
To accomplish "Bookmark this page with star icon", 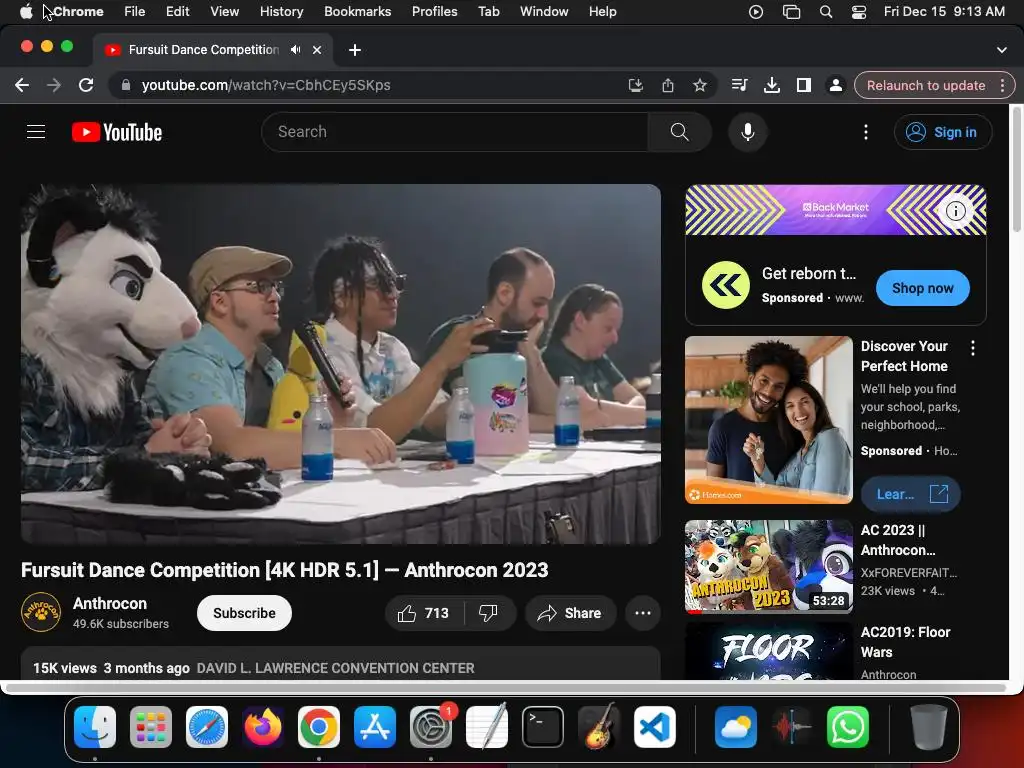I will (699, 85).
